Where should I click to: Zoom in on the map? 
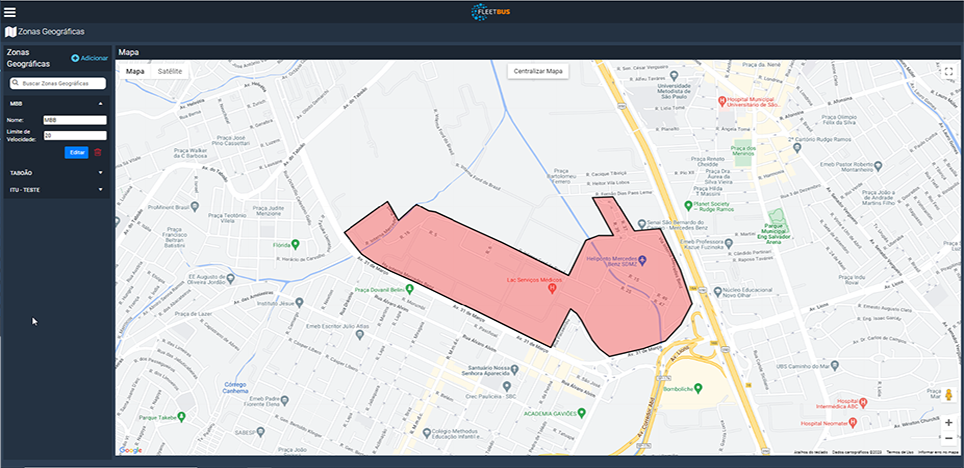(x=948, y=422)
